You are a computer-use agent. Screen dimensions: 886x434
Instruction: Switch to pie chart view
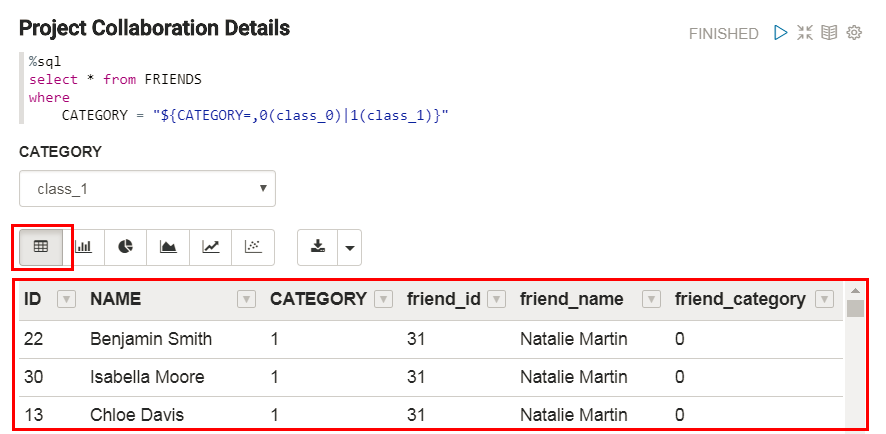click(125, 246)
